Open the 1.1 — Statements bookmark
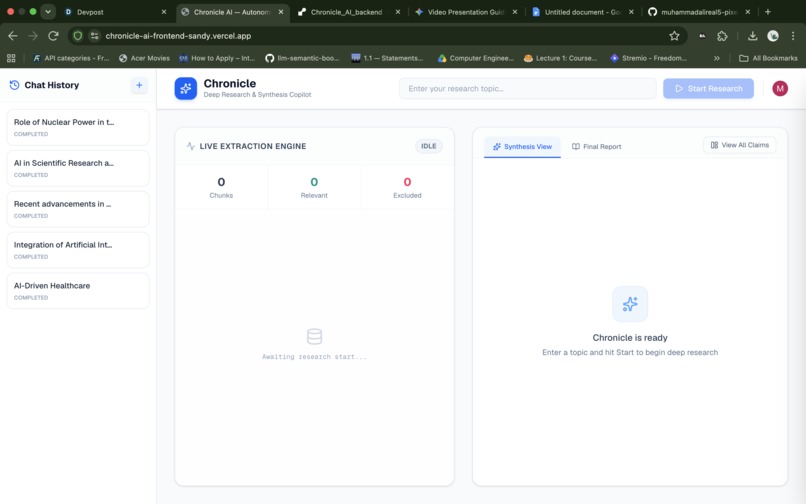The height and width of the screenshot is (504, 806). click(x=387, y=58)
